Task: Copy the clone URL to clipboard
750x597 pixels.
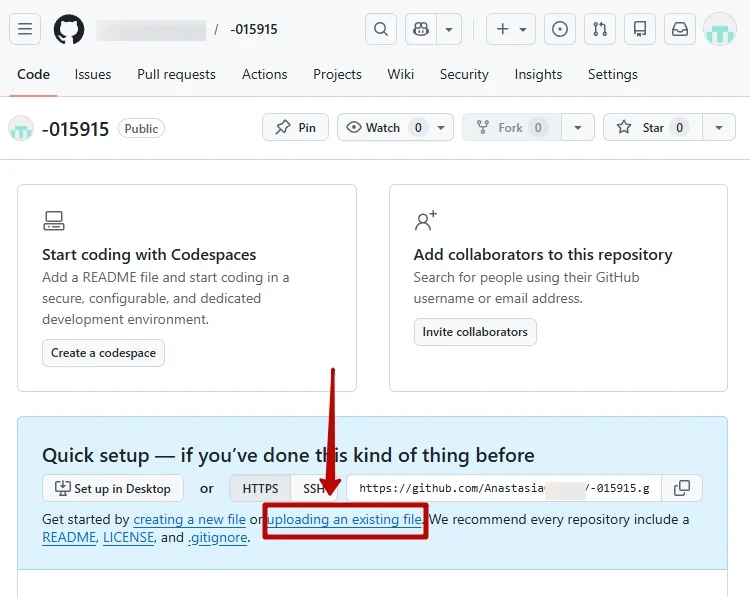Action: tap(682, 488)
